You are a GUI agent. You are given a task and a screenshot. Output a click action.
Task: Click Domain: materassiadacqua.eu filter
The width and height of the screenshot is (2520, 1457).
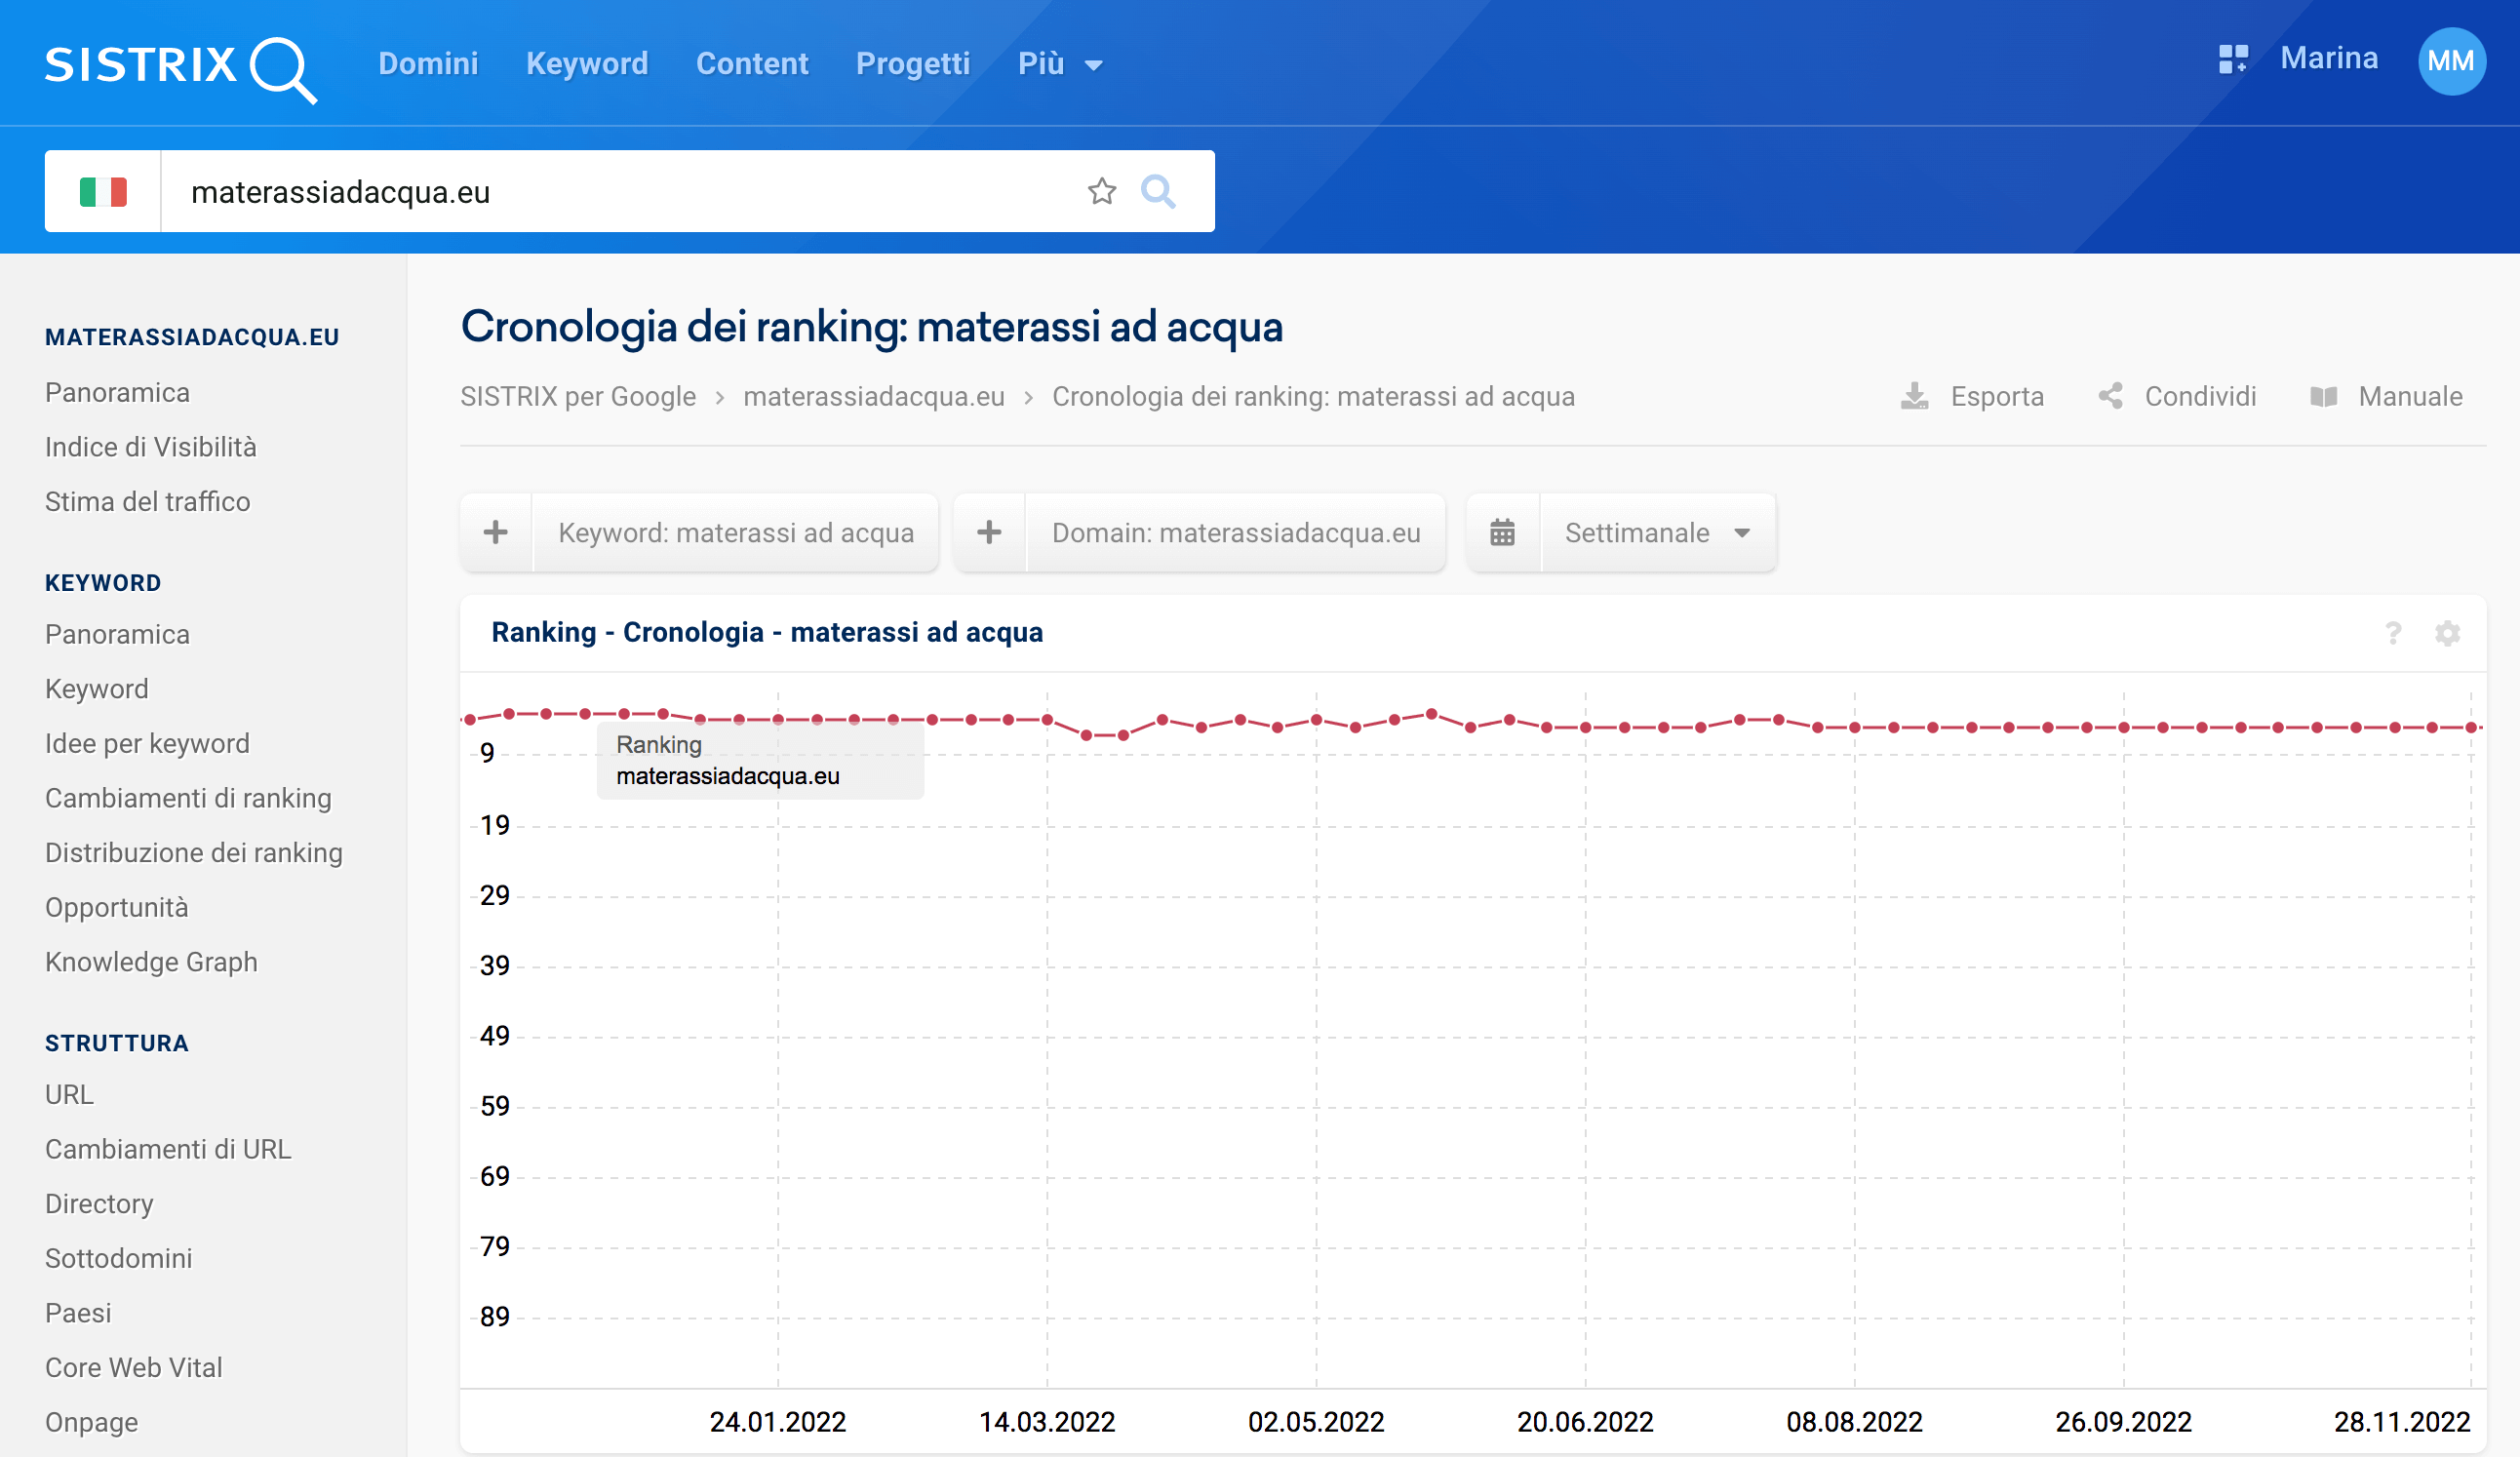coord(1236,532)
